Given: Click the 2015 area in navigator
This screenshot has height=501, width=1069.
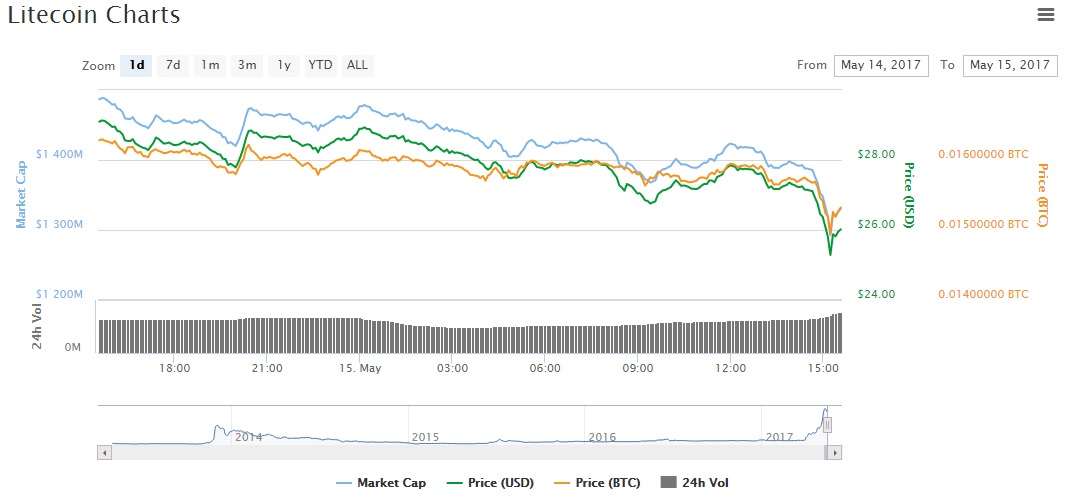Looking at the screenshot, I should coord(425,437).
